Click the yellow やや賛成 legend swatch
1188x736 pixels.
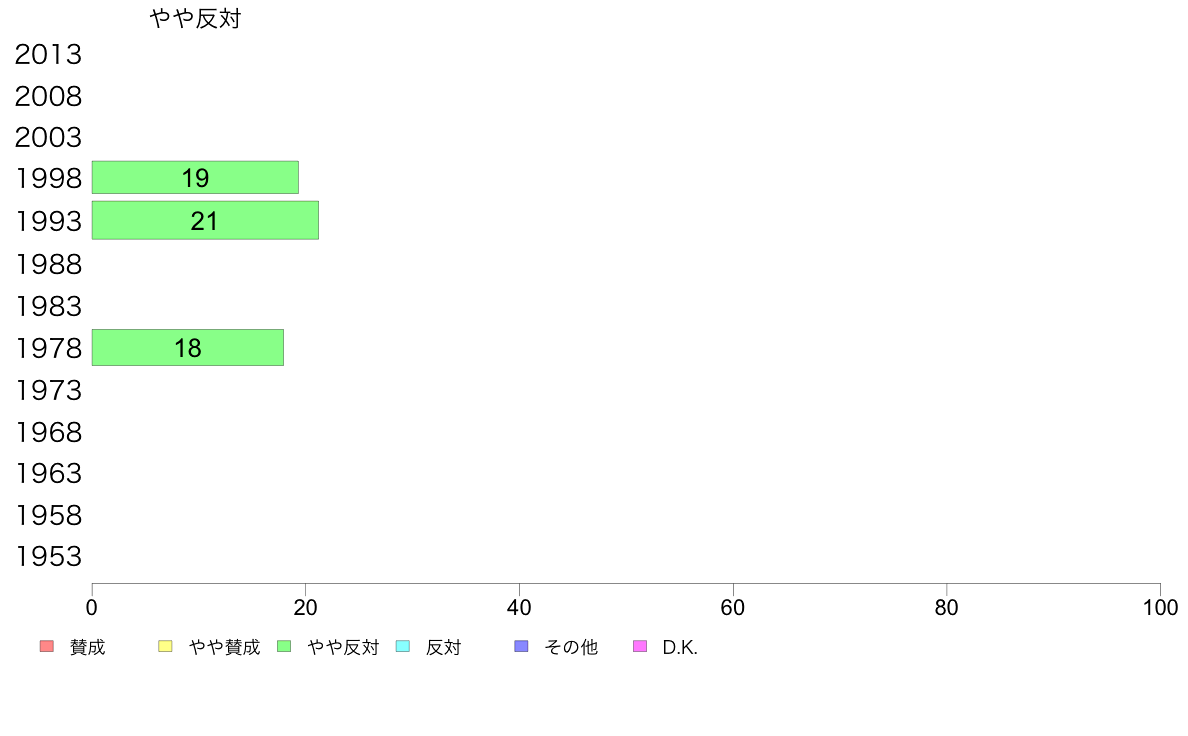click(165, 646)
